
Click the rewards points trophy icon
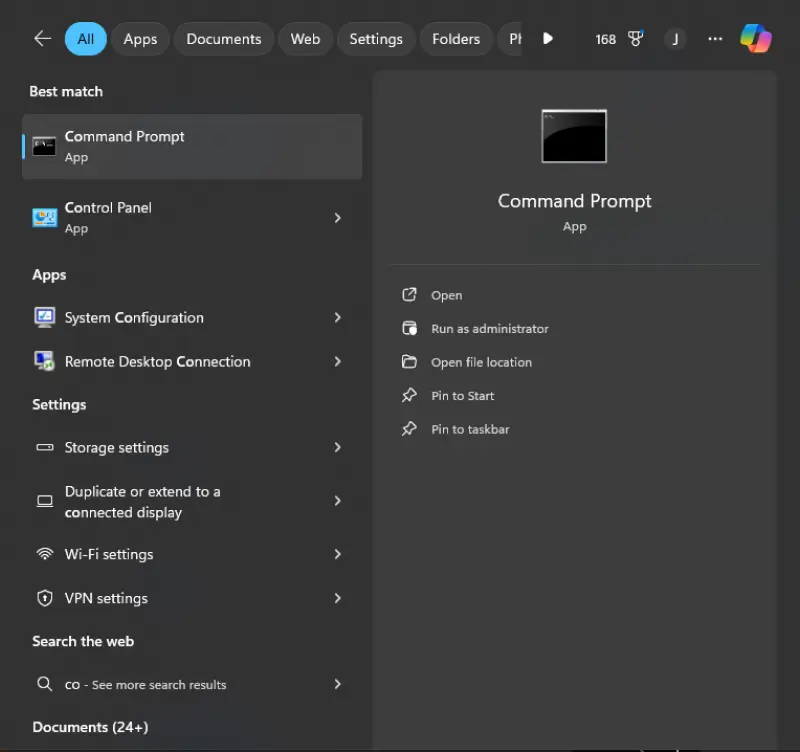635,39
